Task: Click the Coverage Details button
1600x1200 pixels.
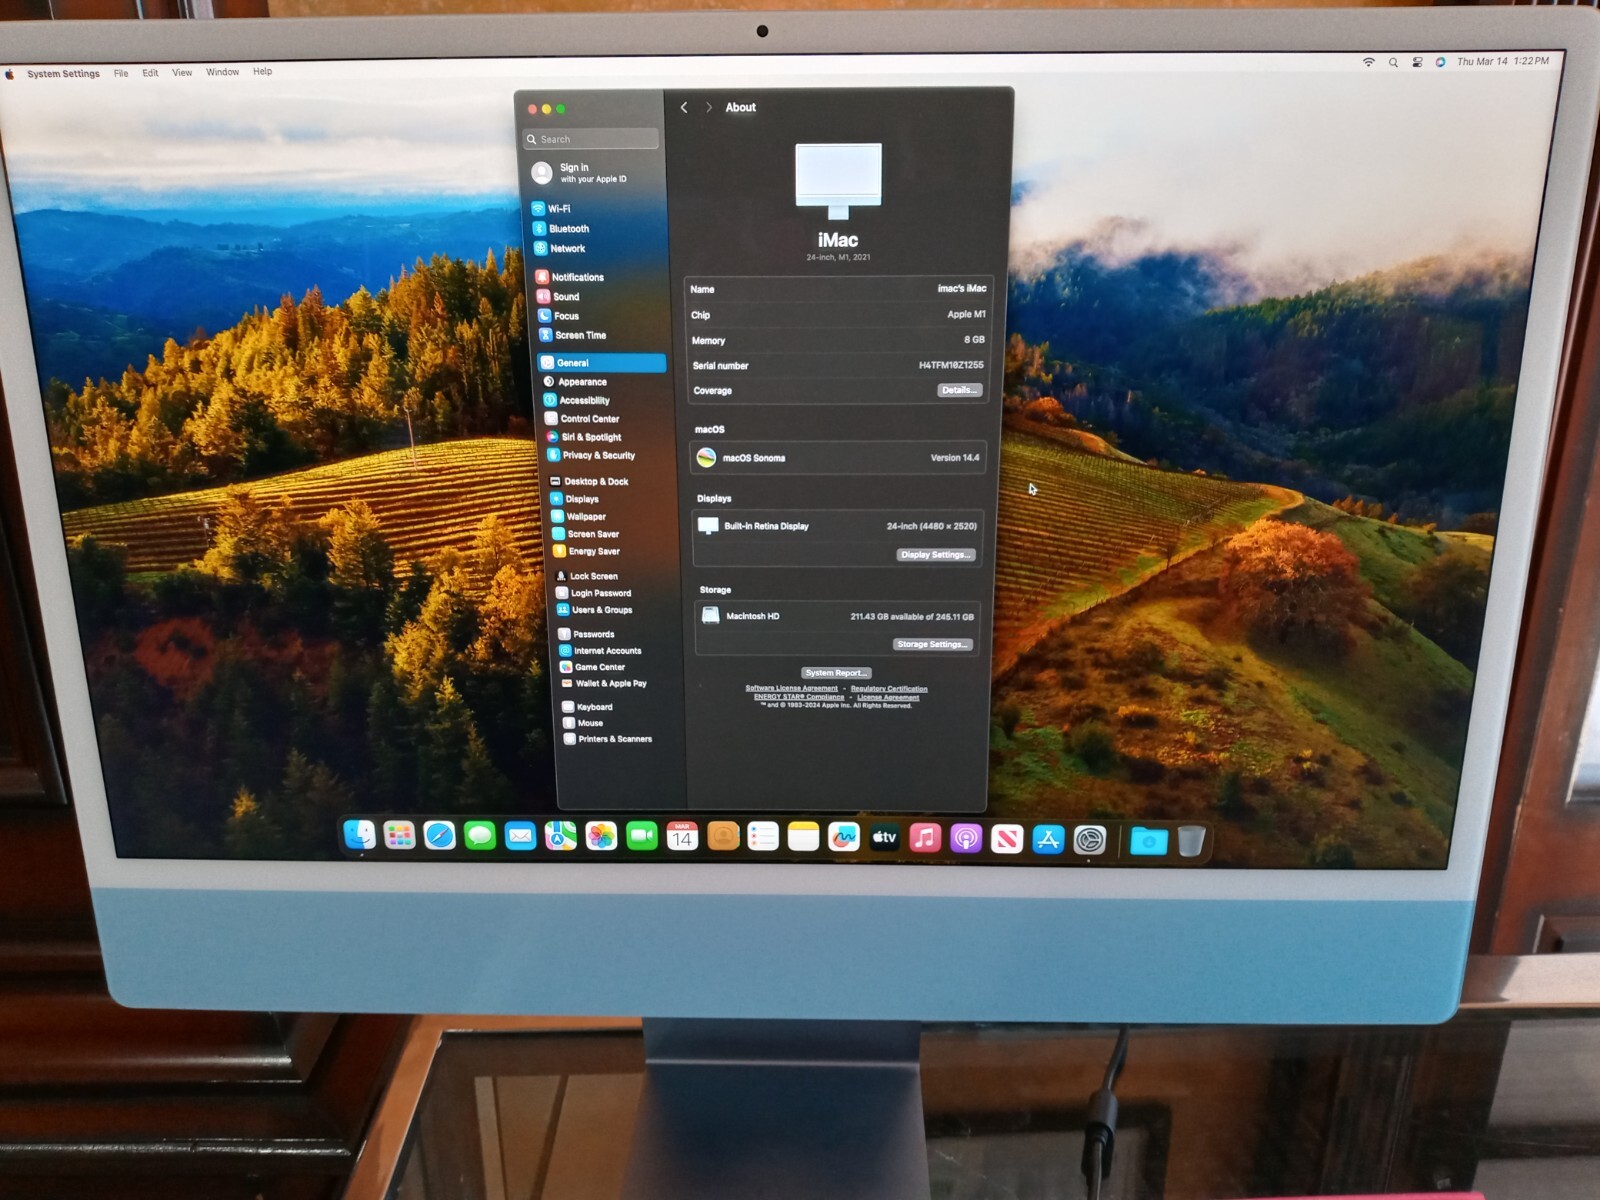Action: pos(959,390)
